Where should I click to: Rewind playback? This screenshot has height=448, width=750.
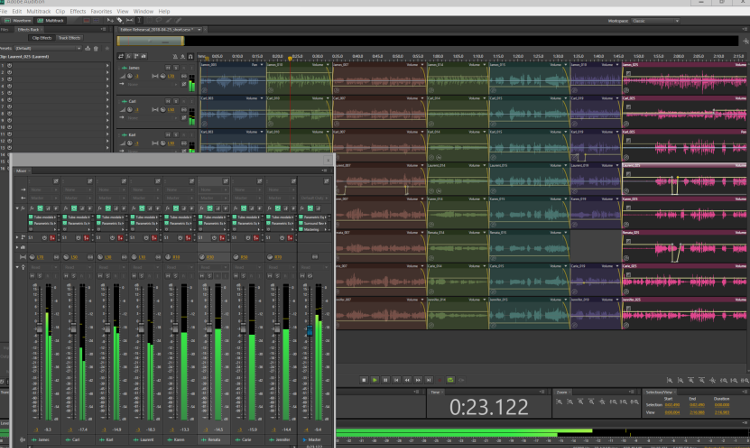[x=407, y=380]
